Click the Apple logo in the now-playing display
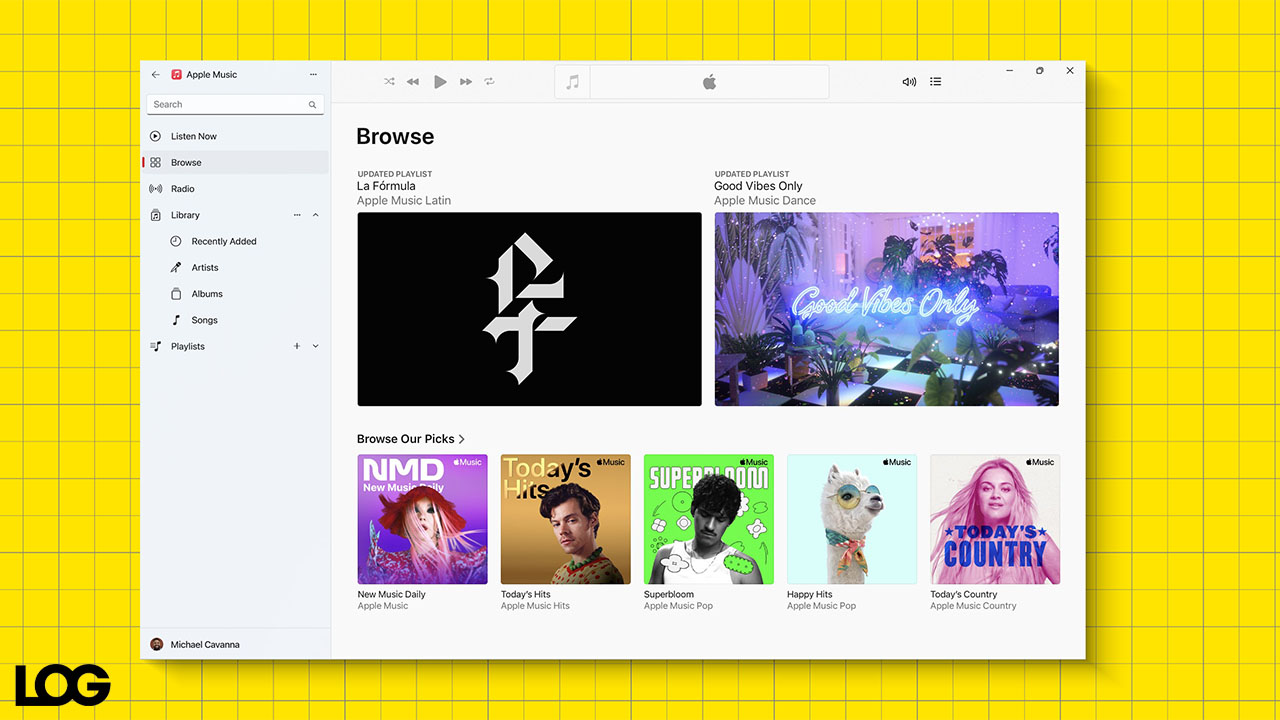The height and width of the screenshot is (720, 1280). pos(709,82)
